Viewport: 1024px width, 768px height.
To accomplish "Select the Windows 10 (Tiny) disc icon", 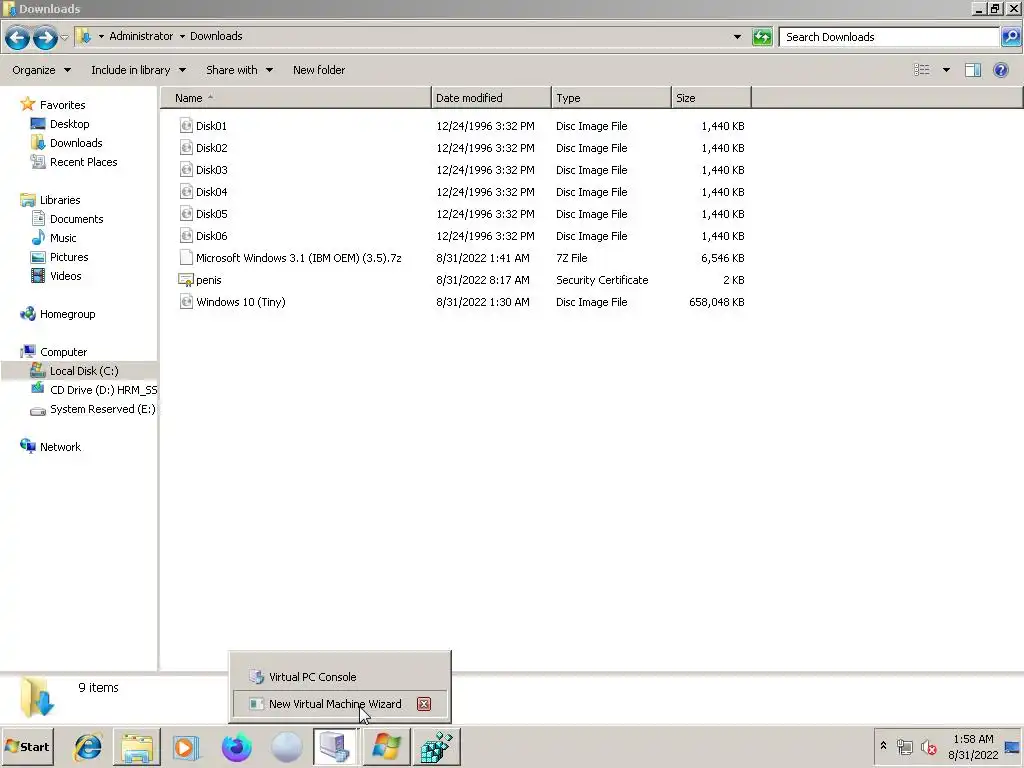I will 186,302.
